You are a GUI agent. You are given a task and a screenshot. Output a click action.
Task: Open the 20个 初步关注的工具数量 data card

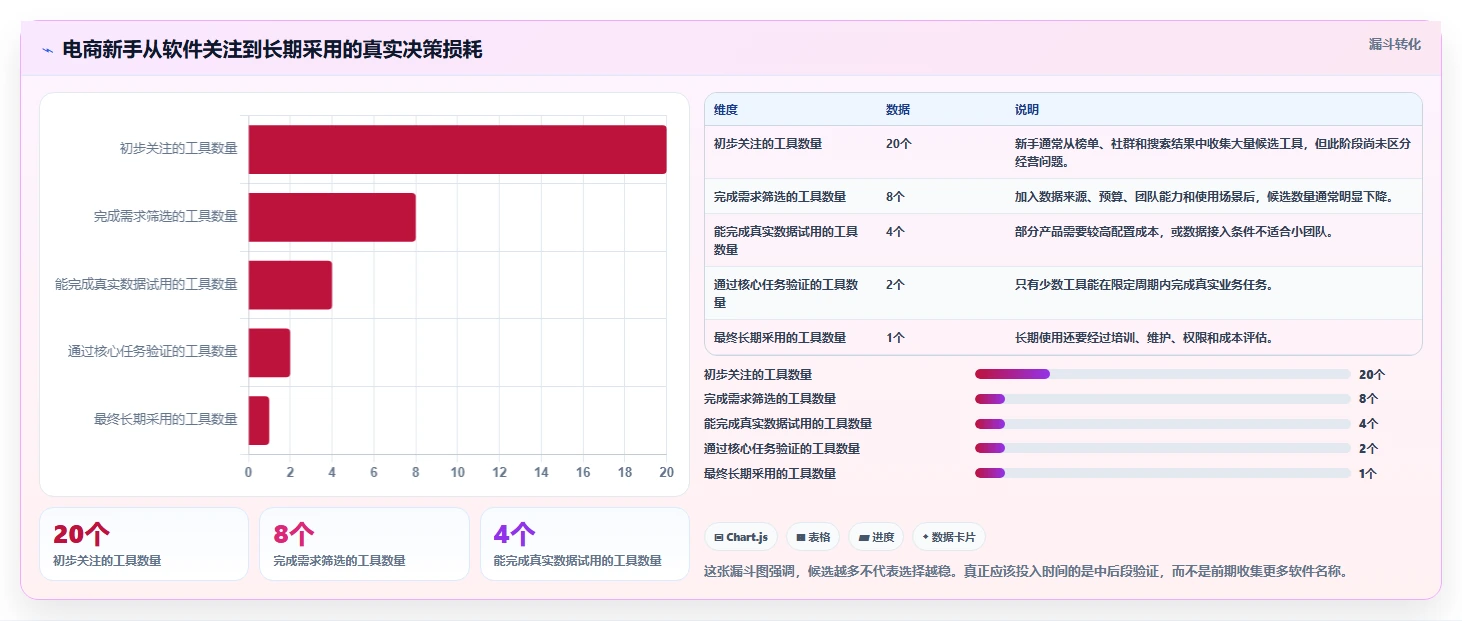point(144,544)
